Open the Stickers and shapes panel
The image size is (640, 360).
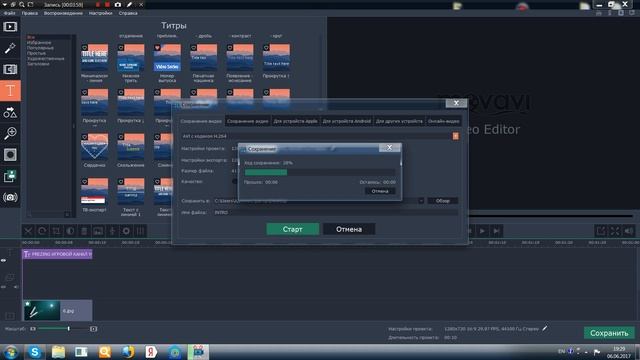pos(10,112)
